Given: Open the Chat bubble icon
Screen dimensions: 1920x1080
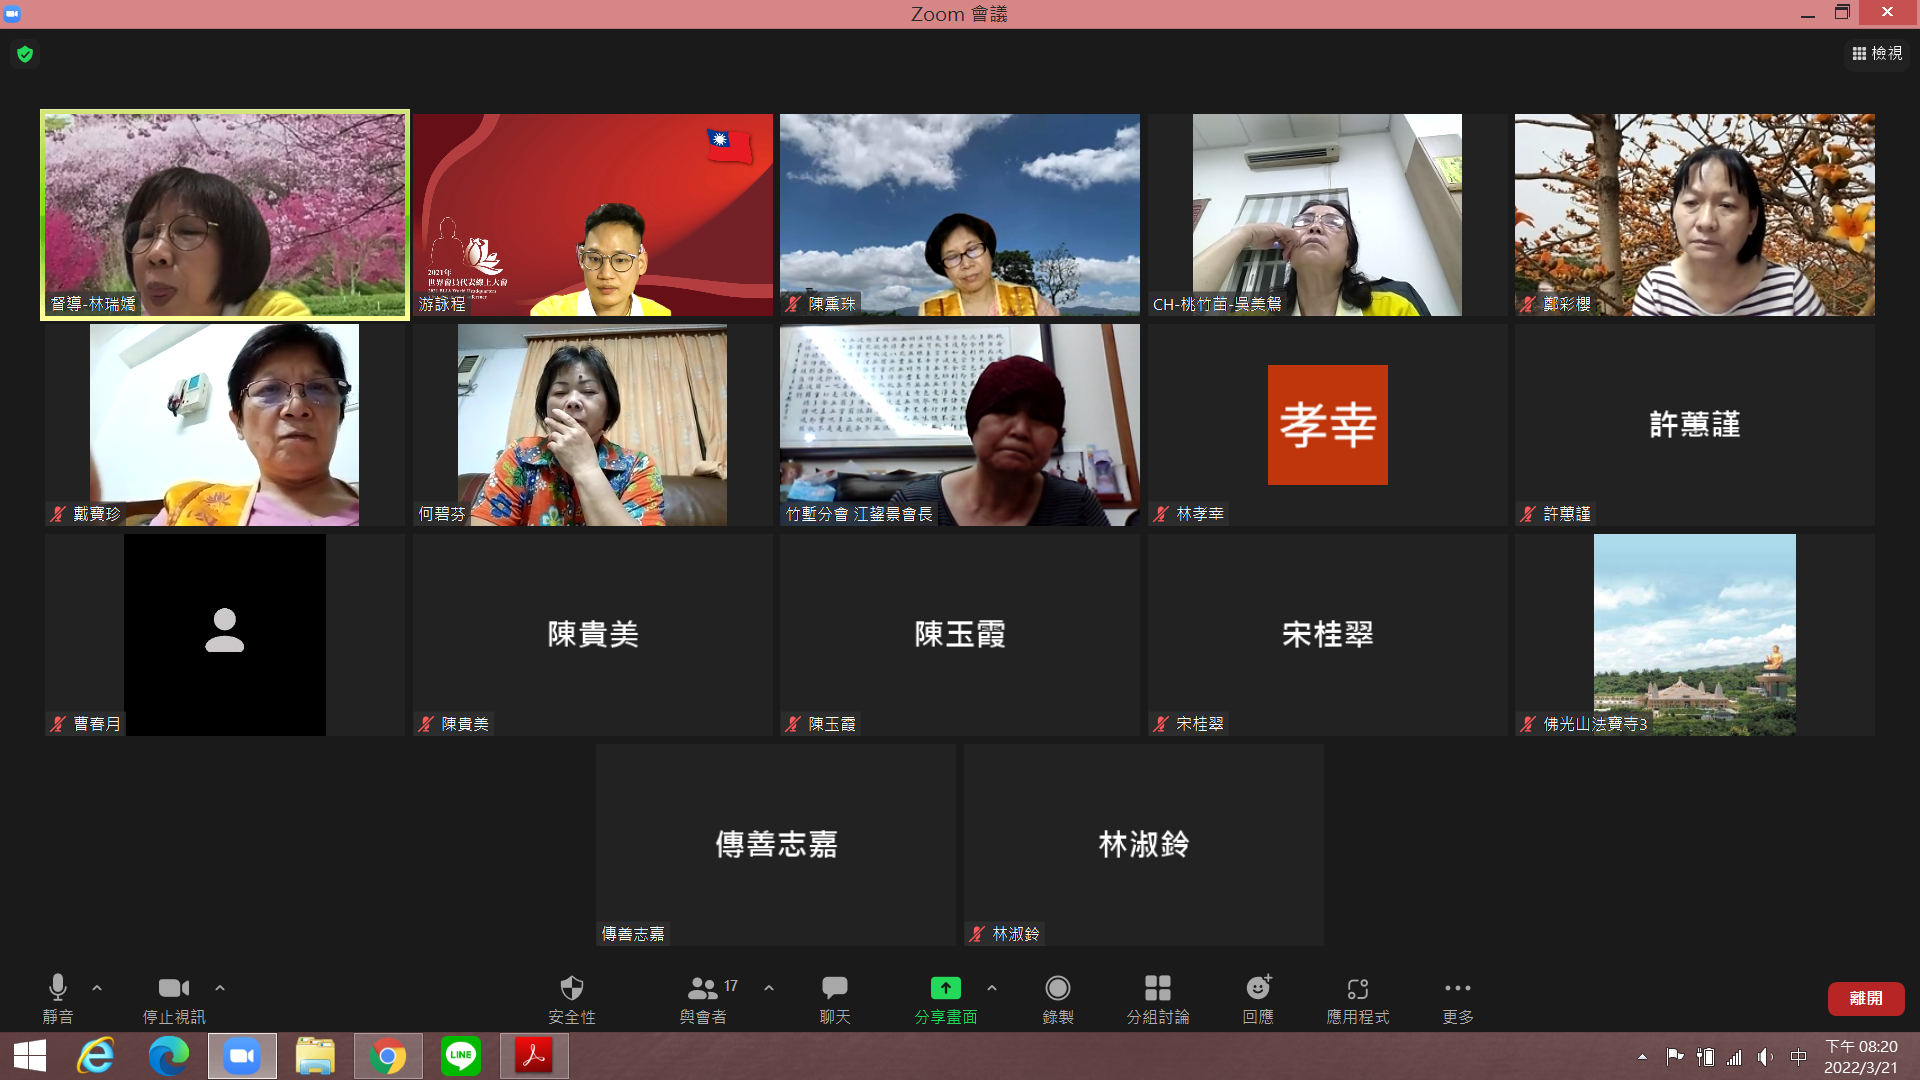Looking at the screenshot, I should pos(834,989).
